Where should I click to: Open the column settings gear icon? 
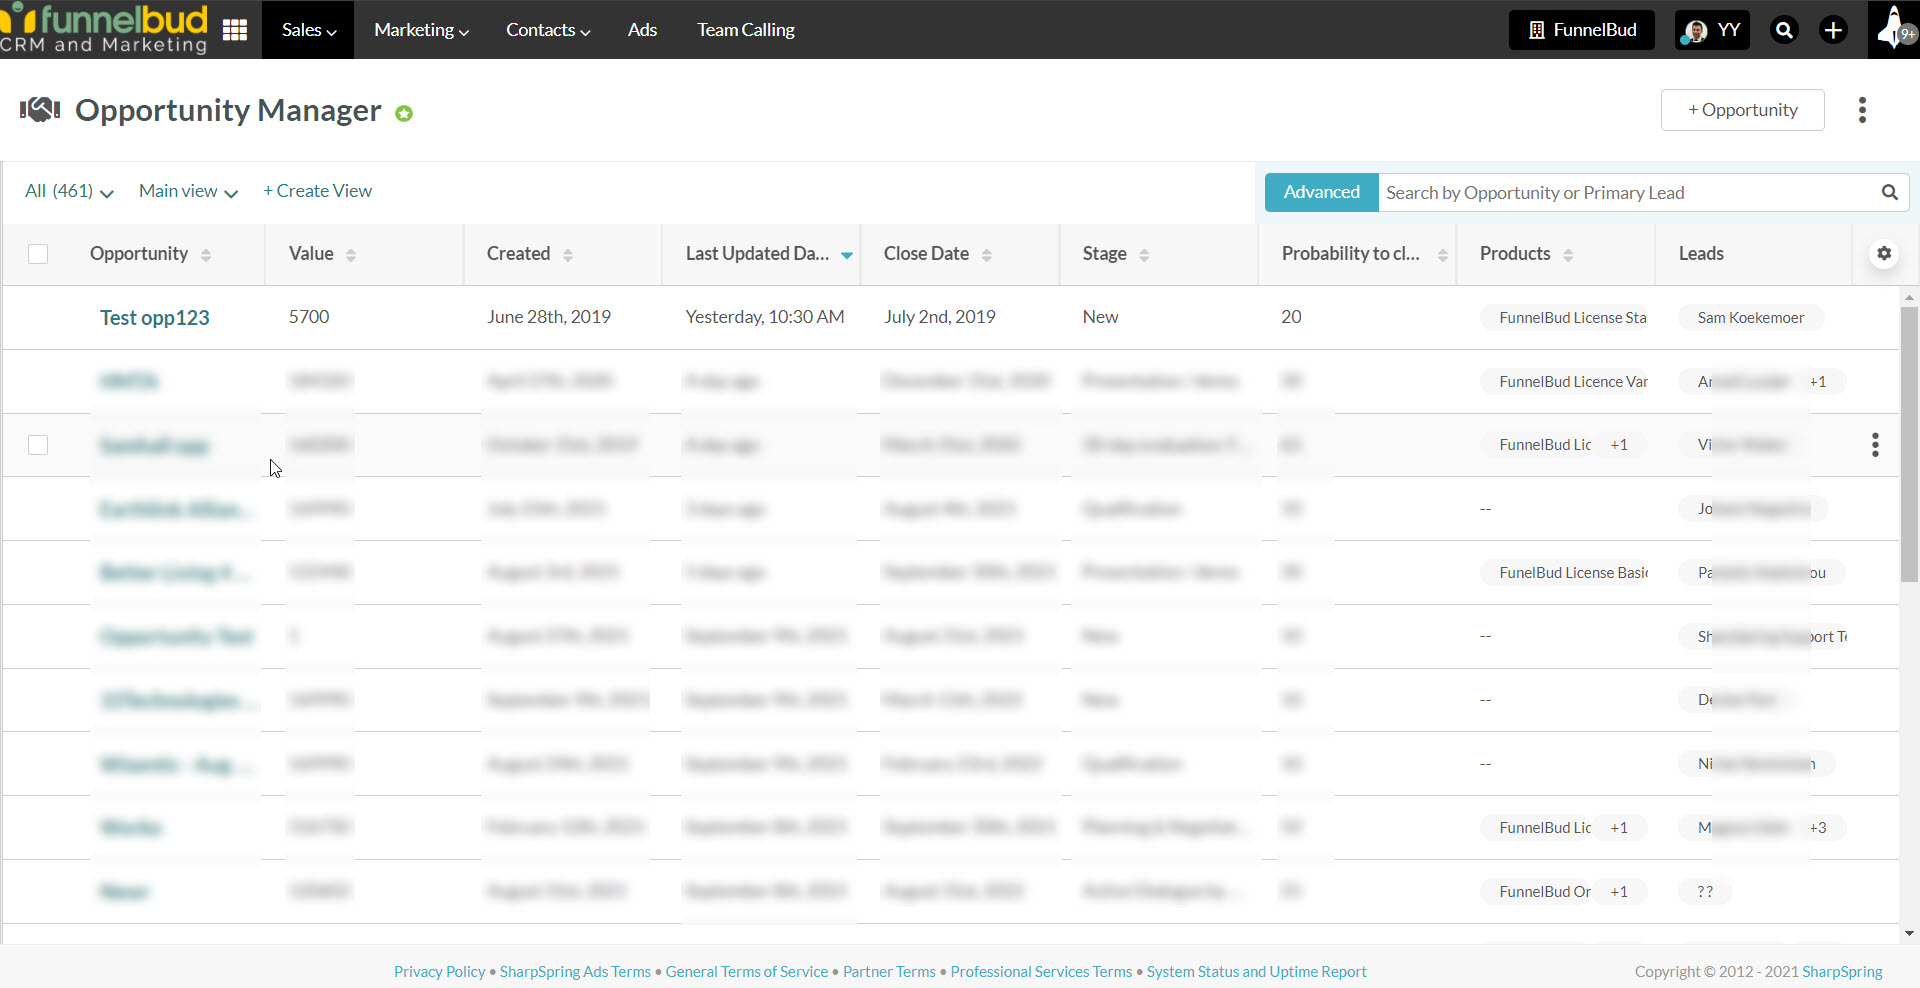[1884, 253]
